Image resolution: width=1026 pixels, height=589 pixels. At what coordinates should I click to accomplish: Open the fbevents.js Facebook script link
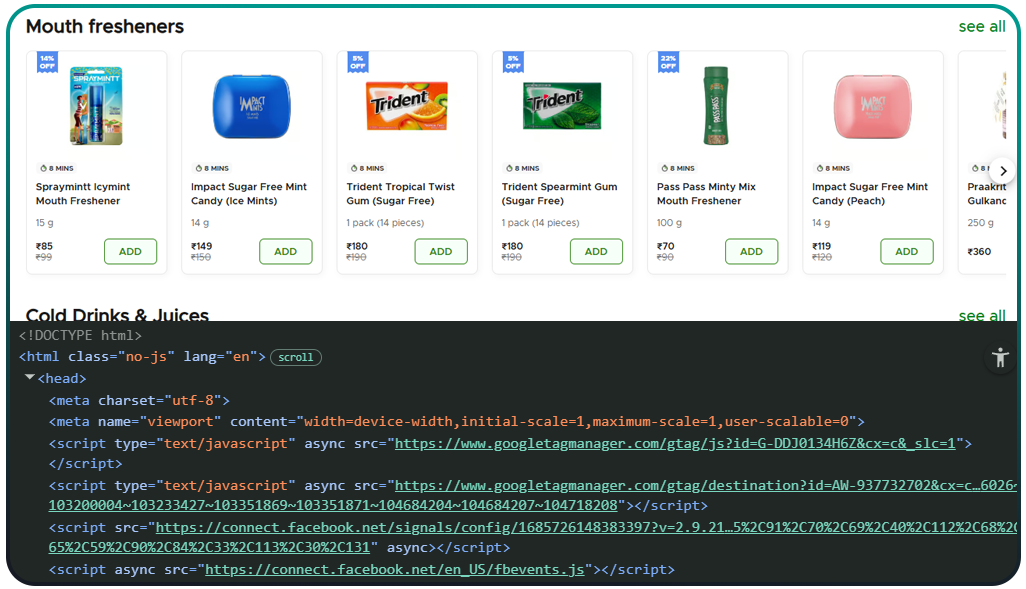click(x=396, y=568)
